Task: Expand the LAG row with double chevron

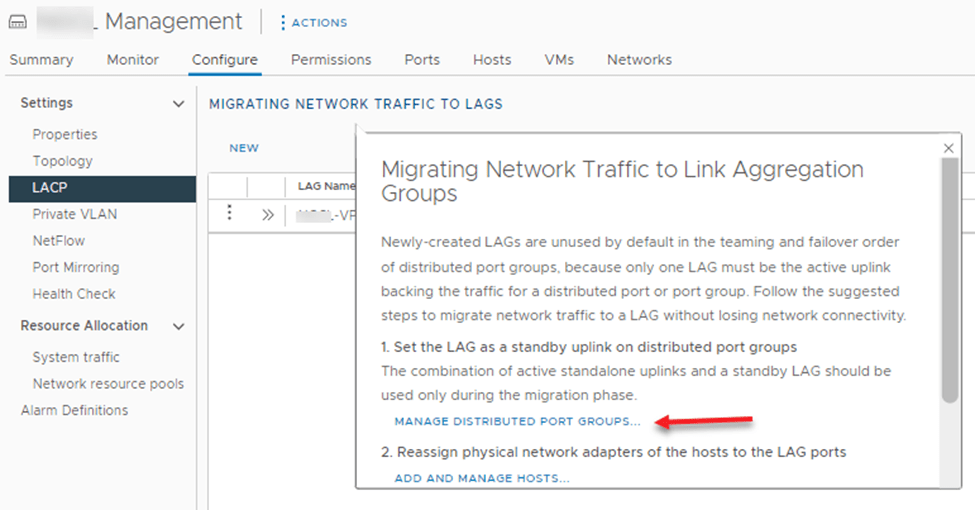Action: coord(268,214)
